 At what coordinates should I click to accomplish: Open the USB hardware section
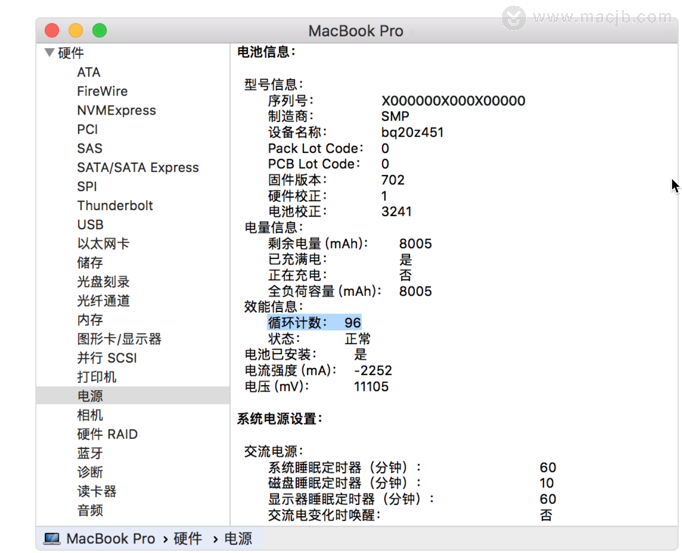[x=90, y=225]
